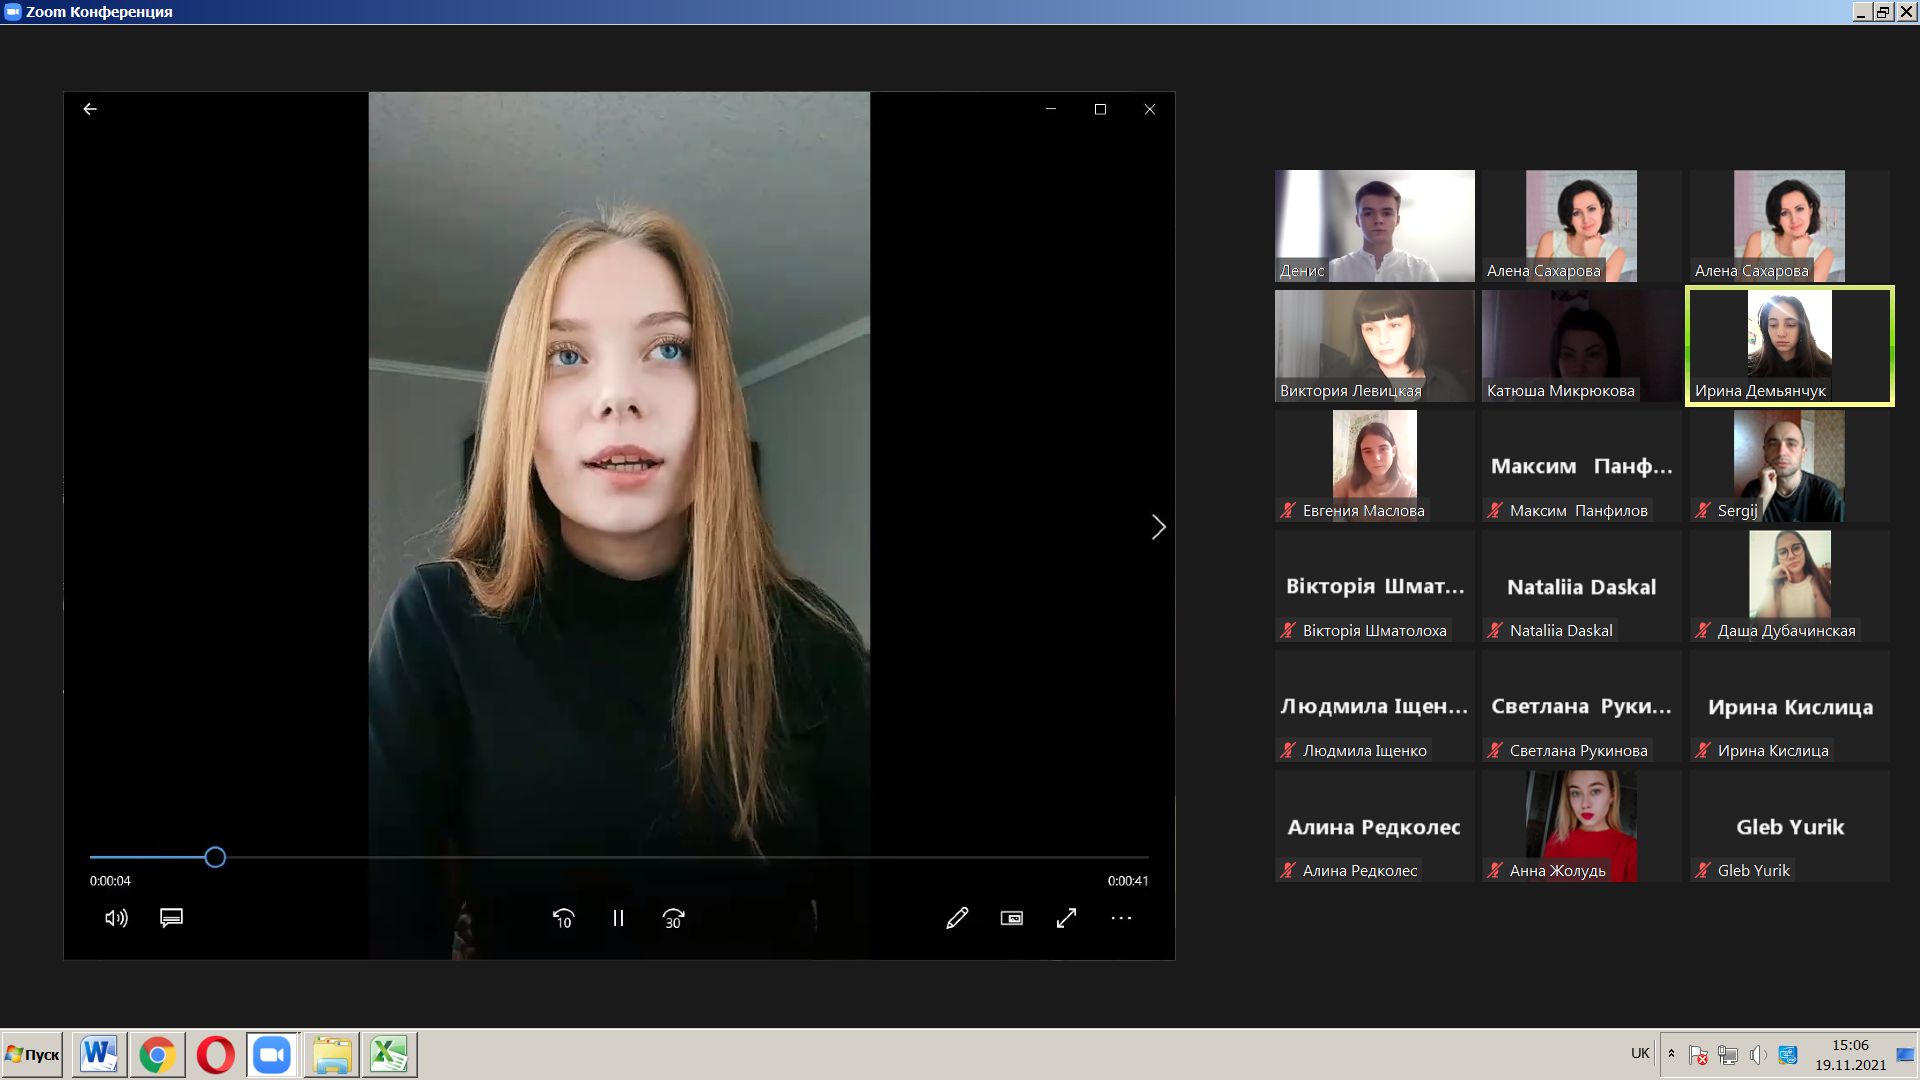The image size is (1920, 1080).
Task: Click the system volume tray icon
Action: pyautogui.click(x=1758, y=1055)
